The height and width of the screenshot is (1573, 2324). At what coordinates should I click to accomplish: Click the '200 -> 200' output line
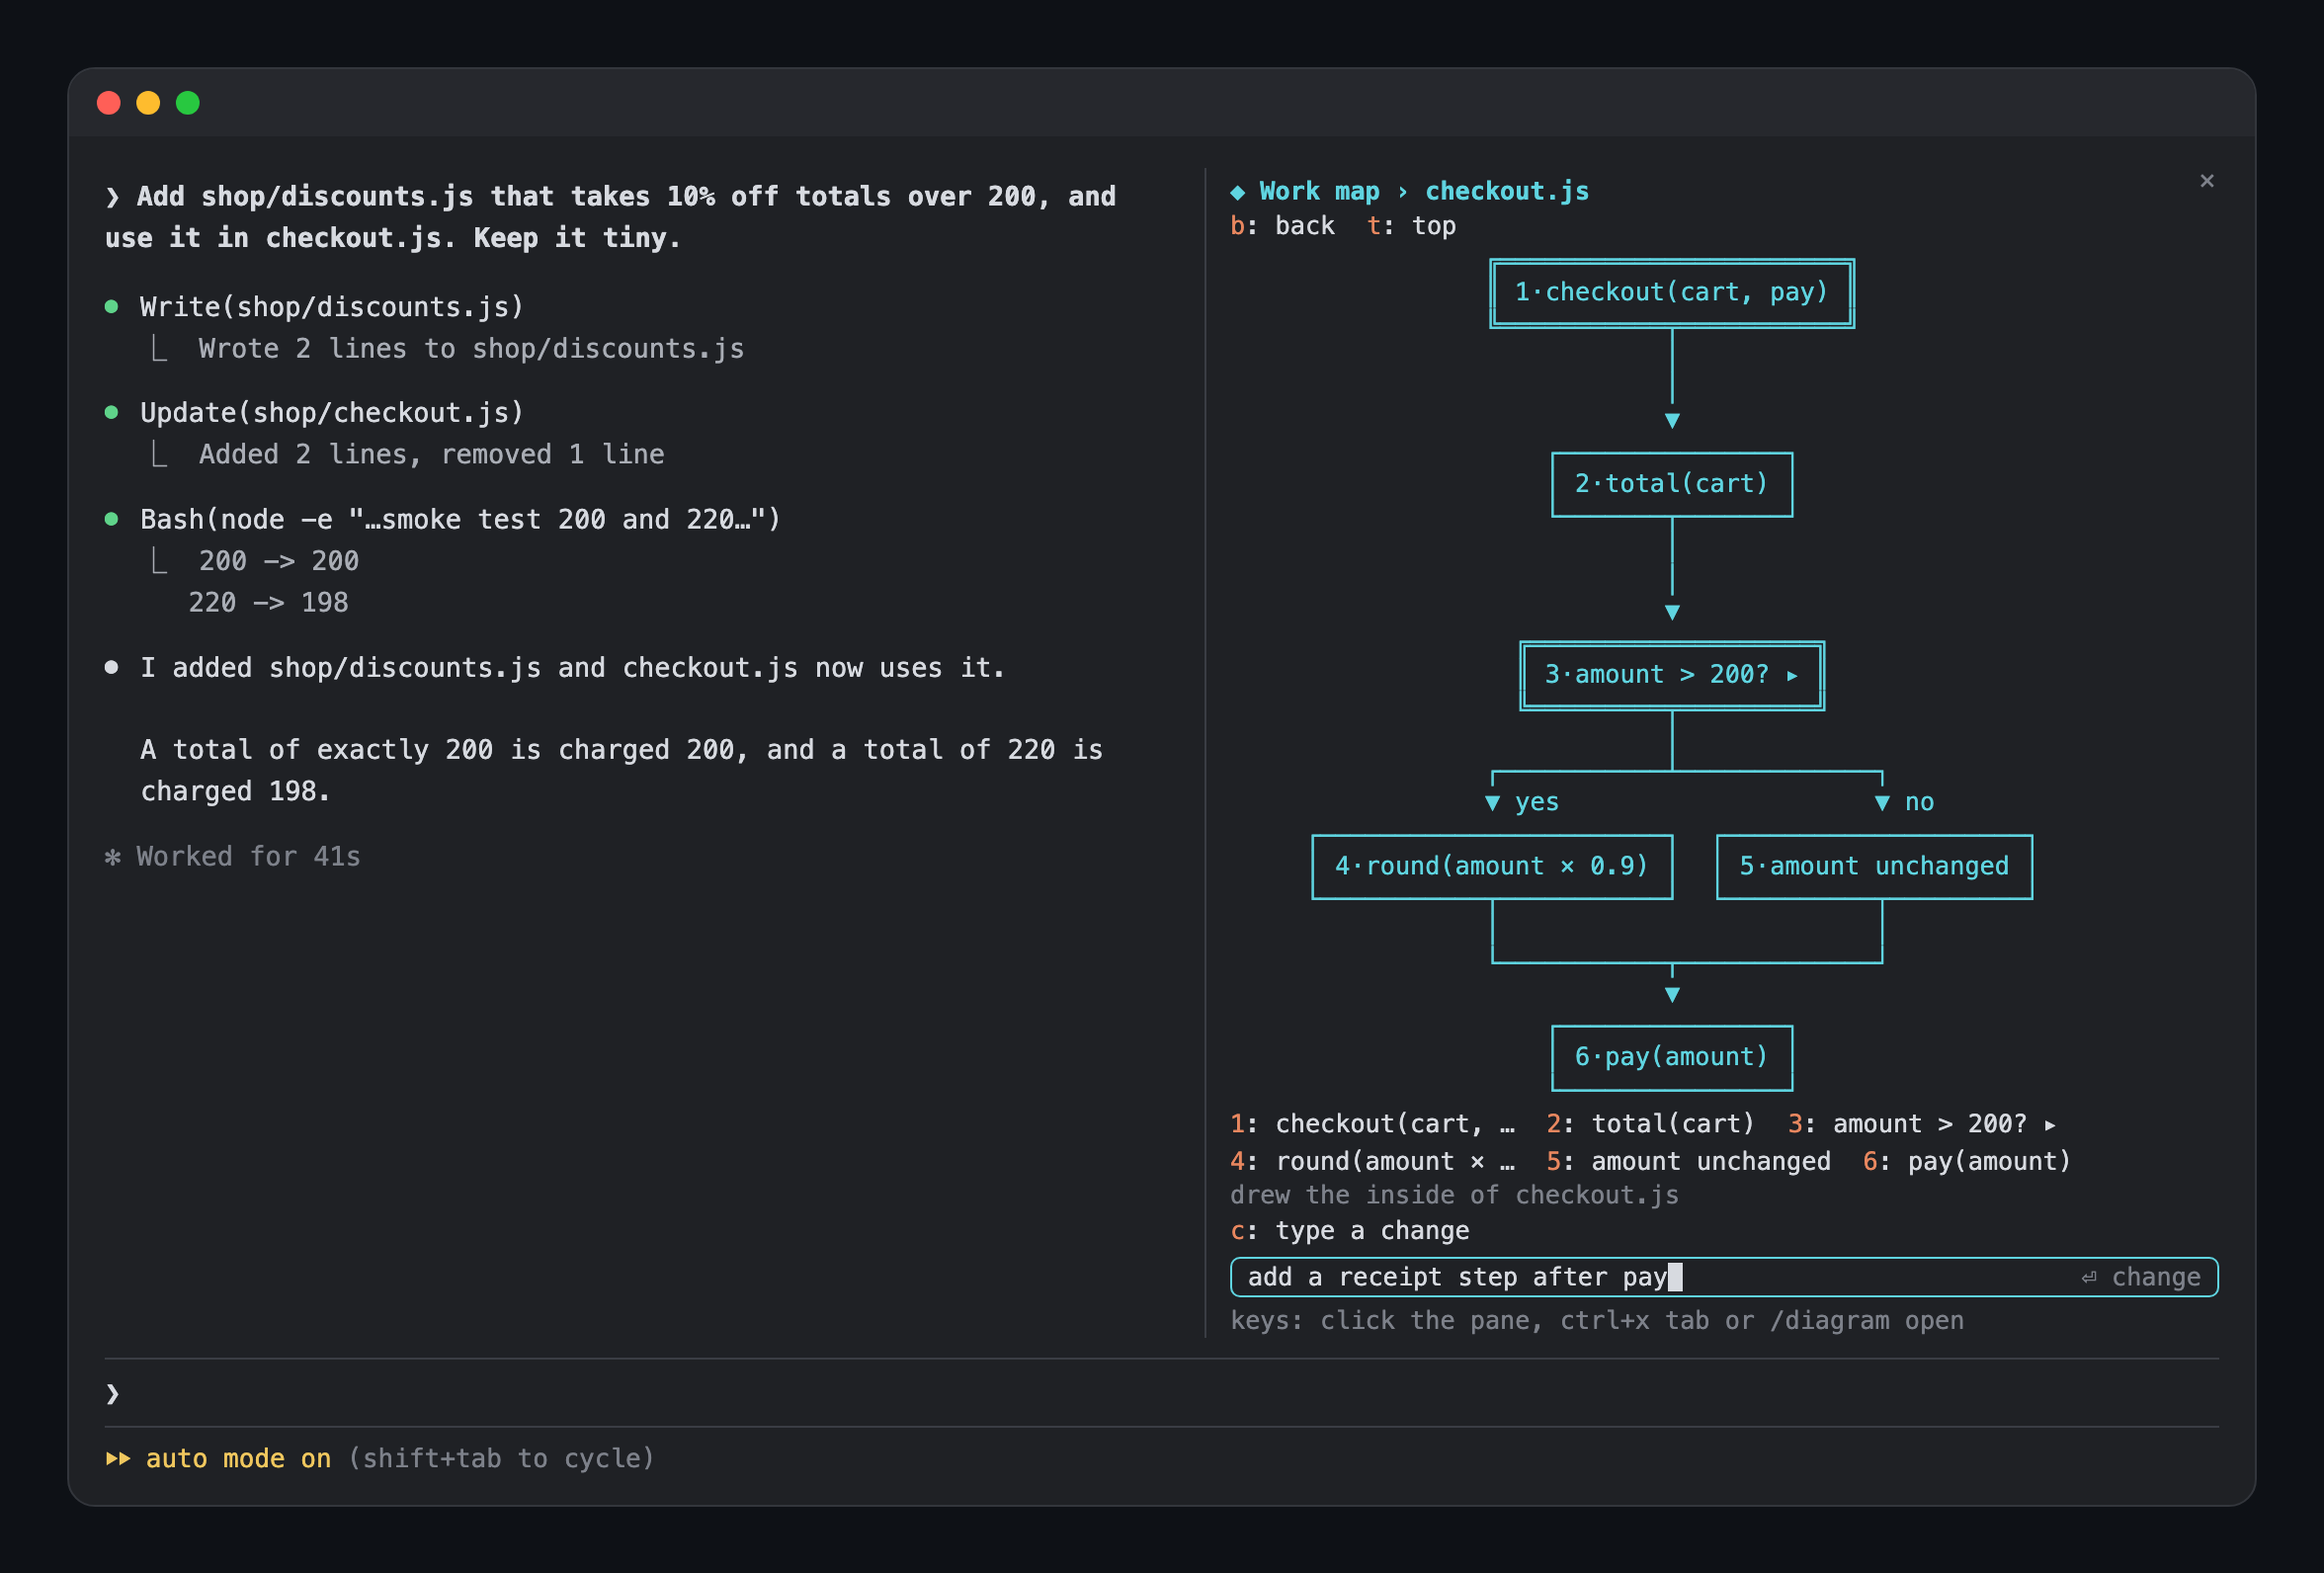(278, 561)
